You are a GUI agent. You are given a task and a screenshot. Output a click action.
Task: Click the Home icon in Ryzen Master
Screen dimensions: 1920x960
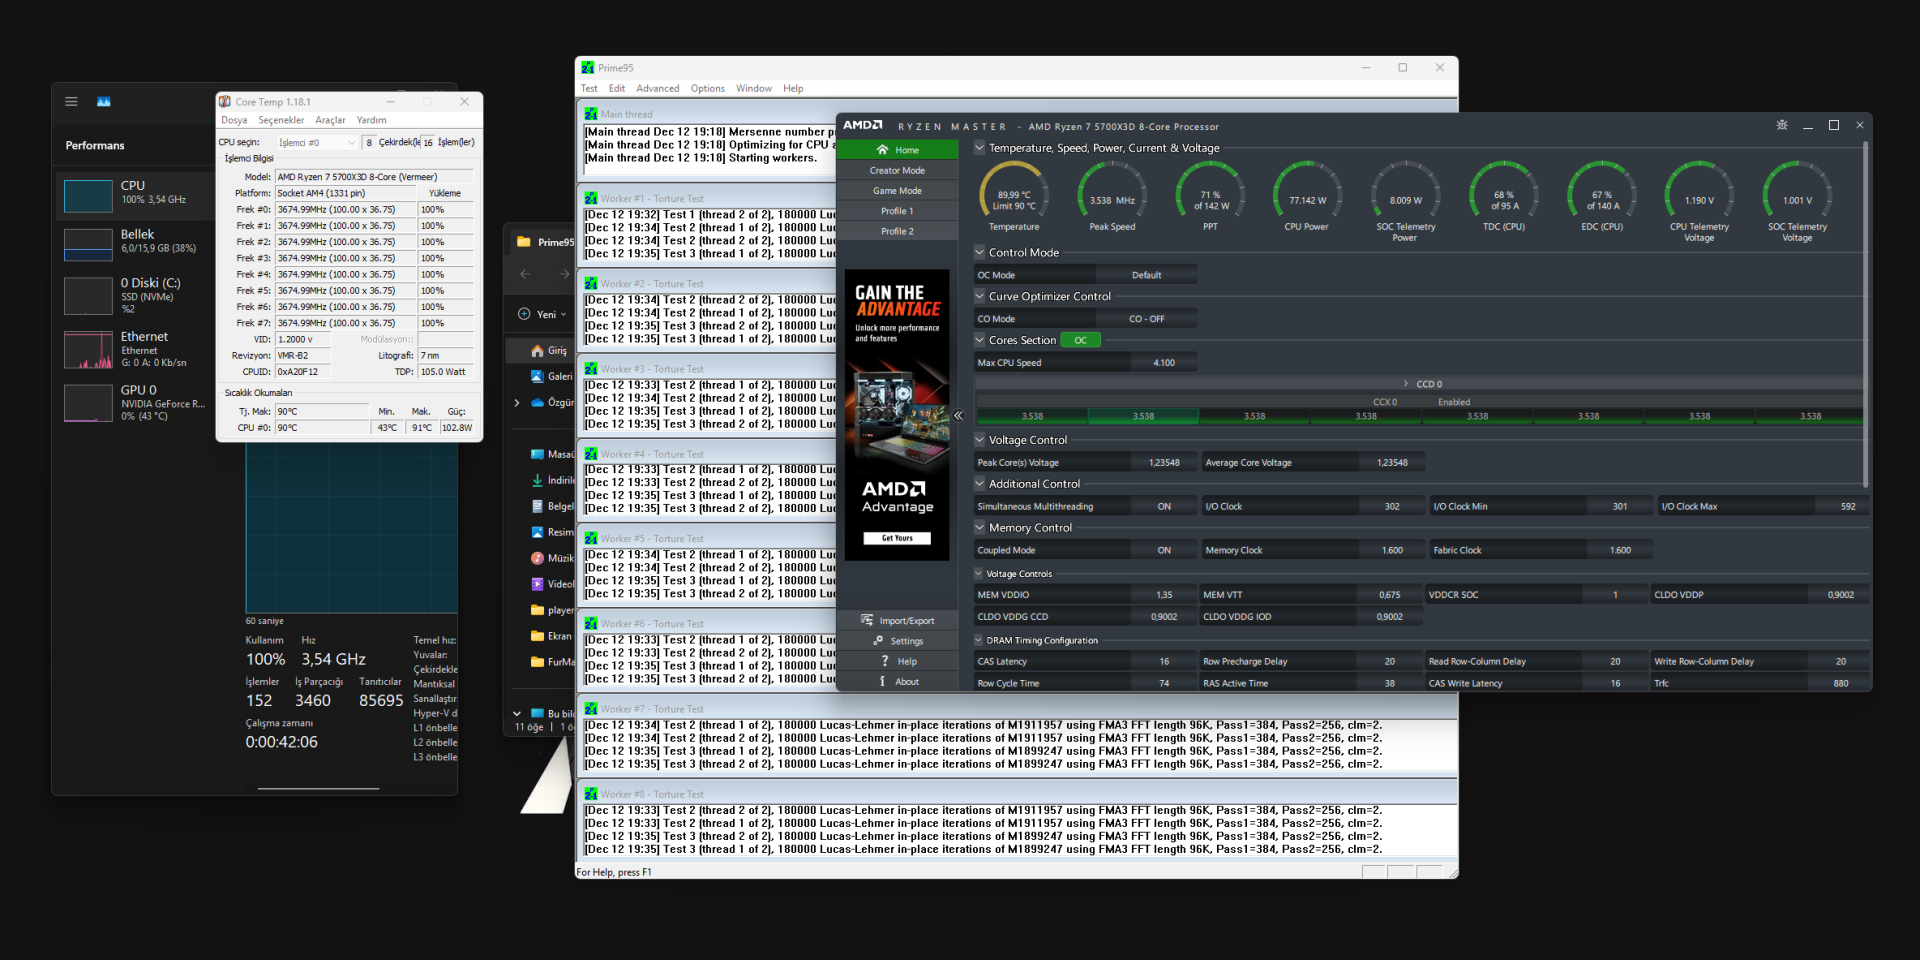[x=882, y=150]
